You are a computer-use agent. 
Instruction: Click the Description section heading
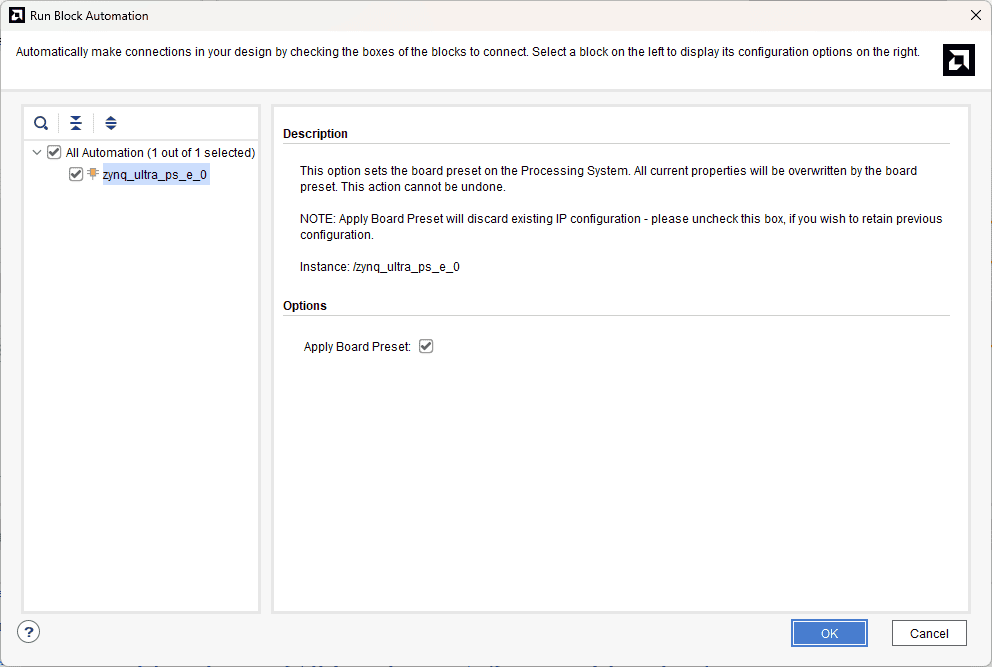(x=315, y=134)
